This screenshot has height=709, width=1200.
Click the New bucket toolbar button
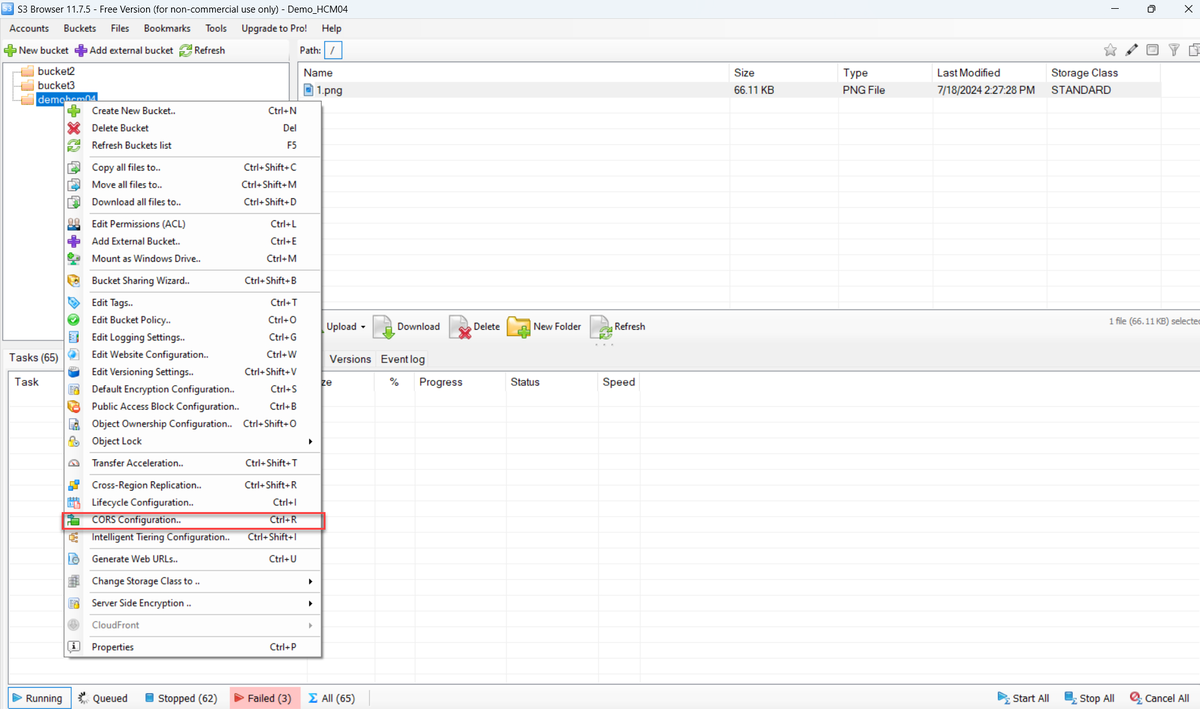37,50
